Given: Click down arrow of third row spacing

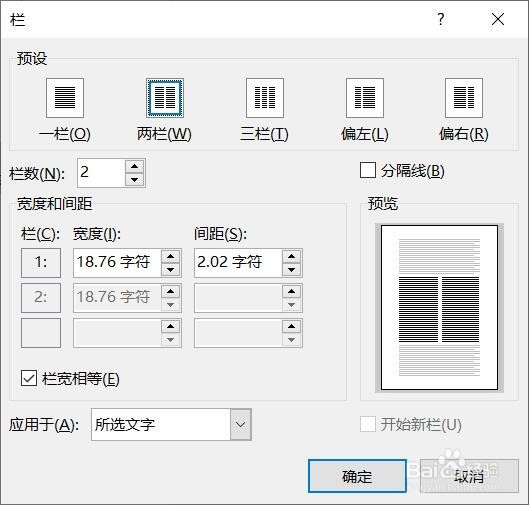Looking at the screenshot, I should (x=292, y=340).
